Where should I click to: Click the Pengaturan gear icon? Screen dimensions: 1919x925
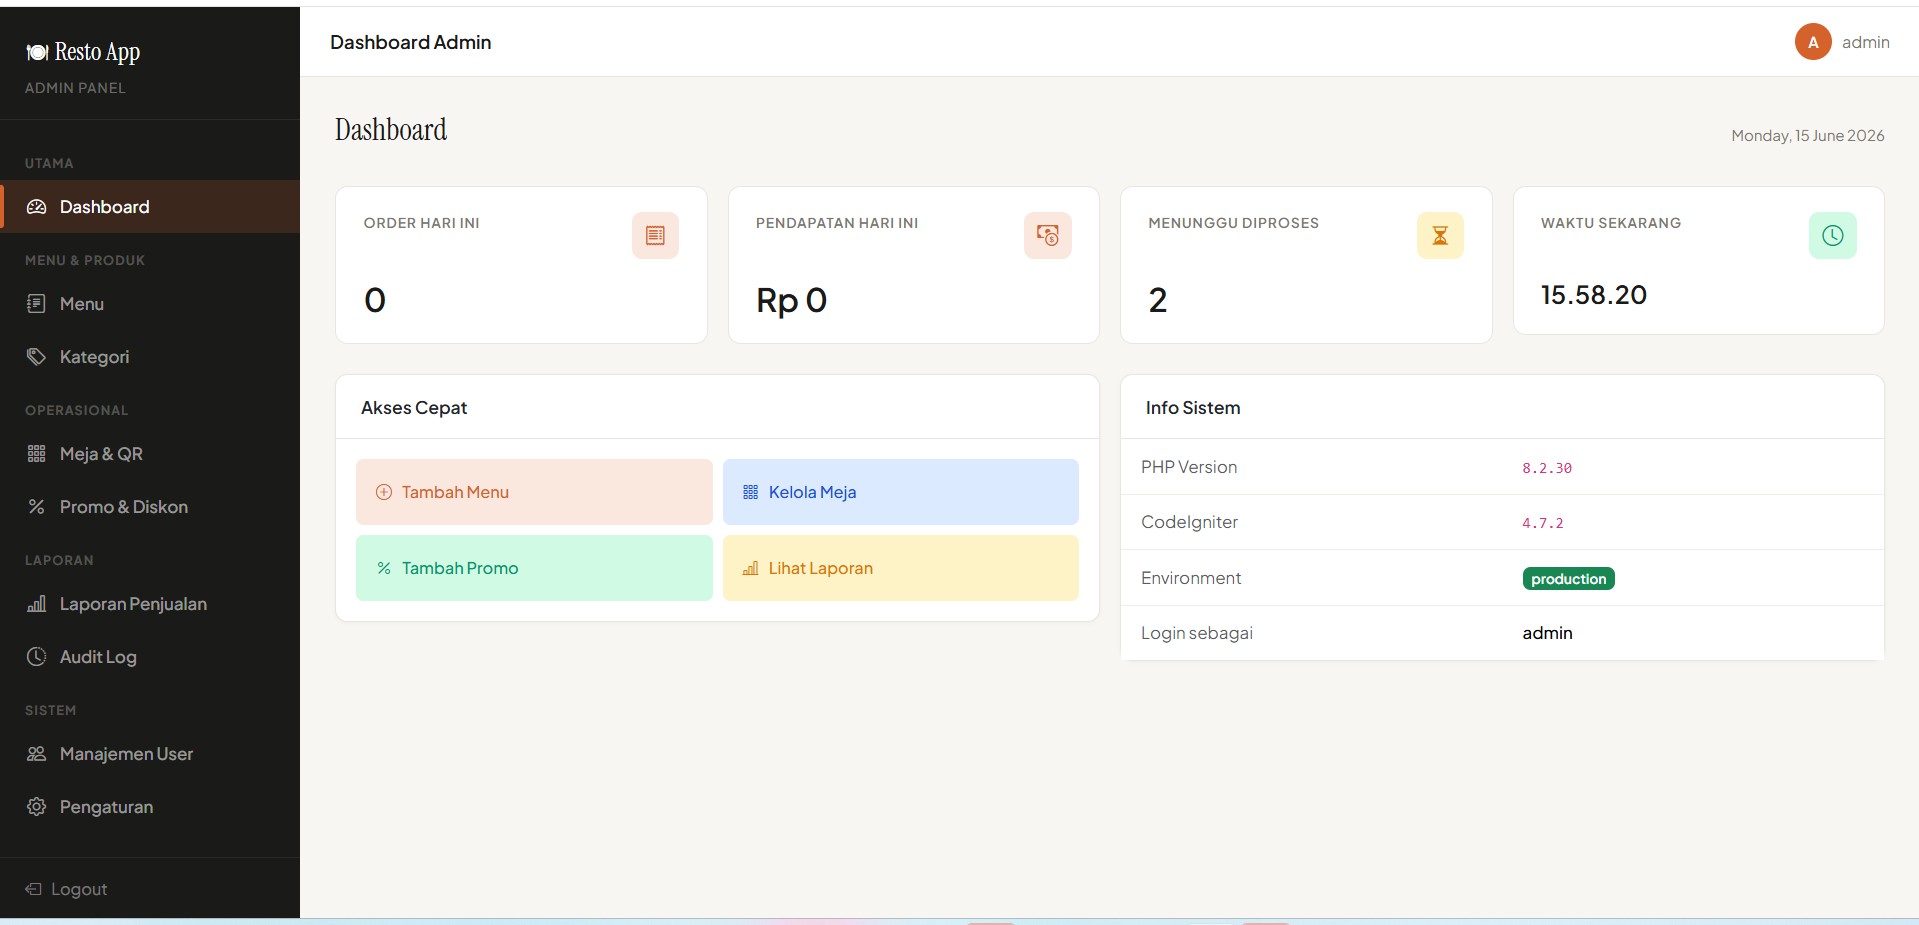pos(36,807)
